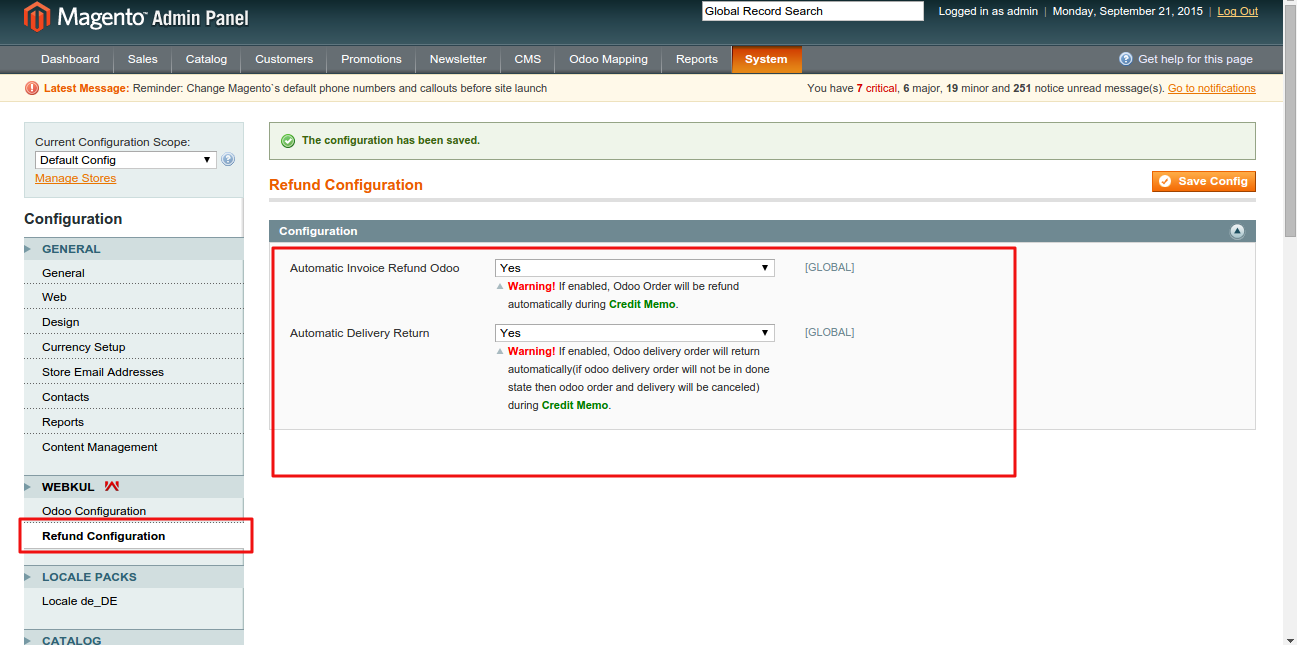This screenshot has height=645, width=1297.
Task: Select General in the configuration sidebar
Action: (x=63, y=273)
